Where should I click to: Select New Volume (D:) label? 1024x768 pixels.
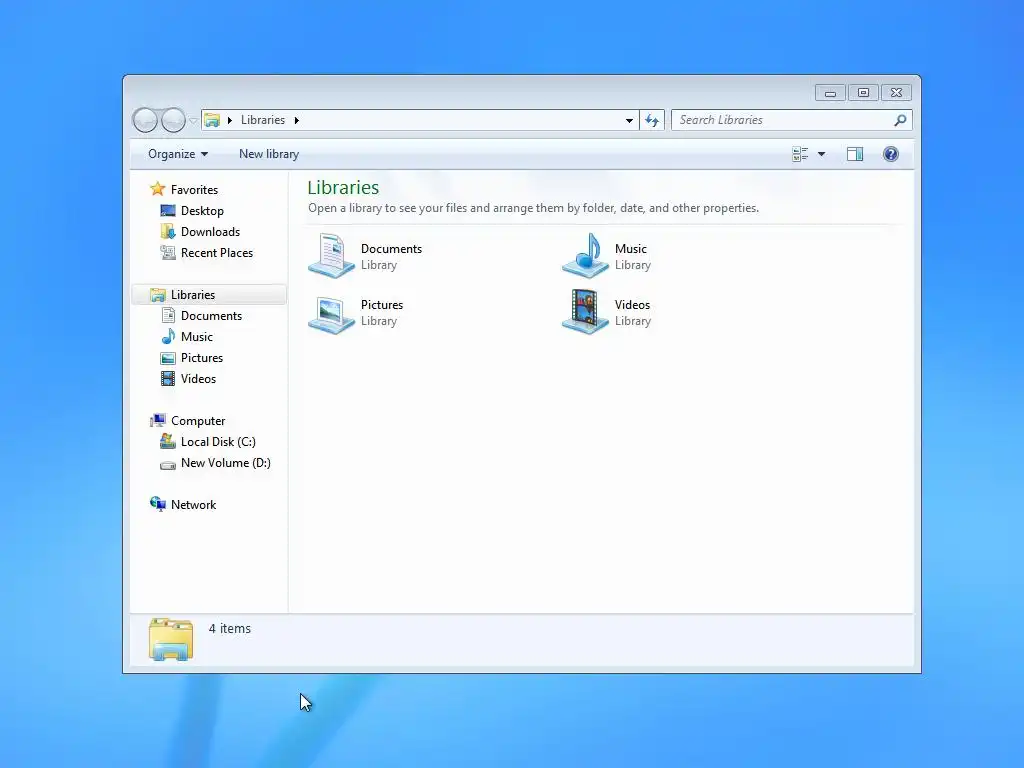pyautogui.click(x=226, y=463)
